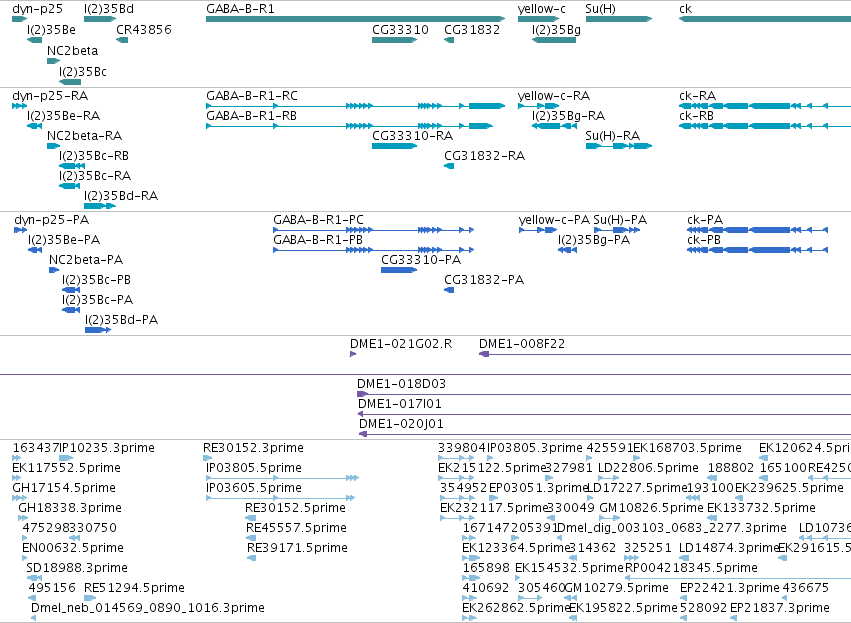
Task: Select the l(2)35Bg gene label without suffix
Action: tap(556, 30)
